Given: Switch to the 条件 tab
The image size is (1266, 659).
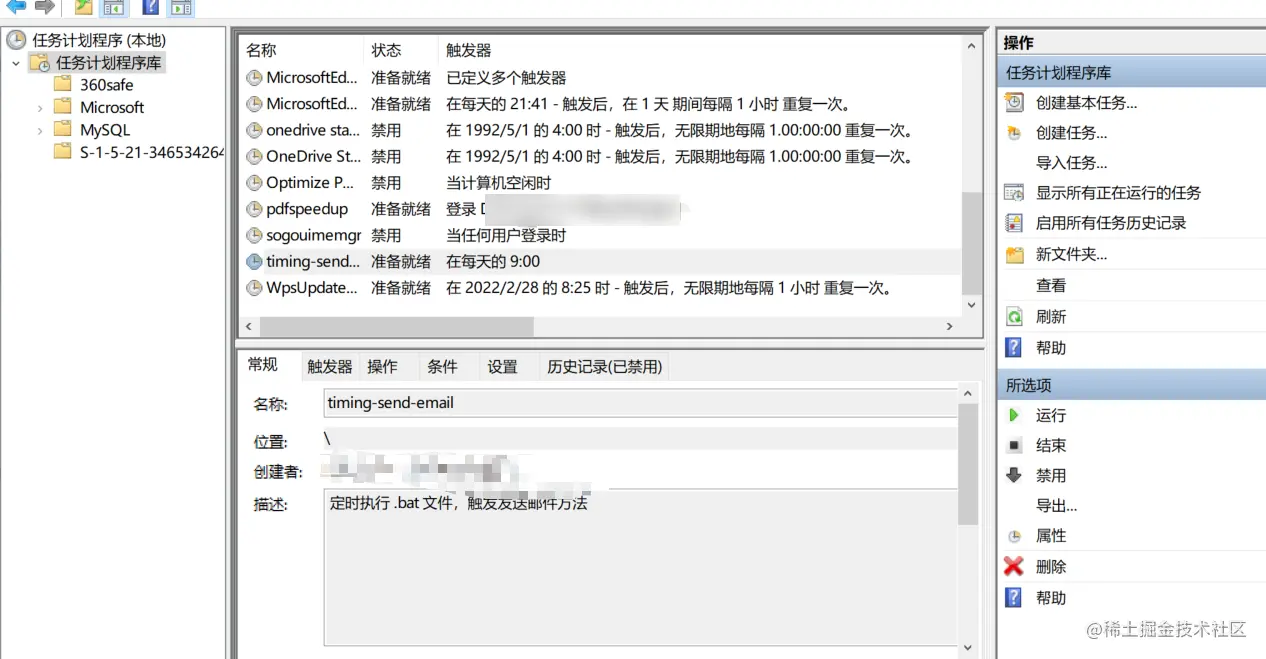Looking at the screenshot, I should [x=442, y=367].
